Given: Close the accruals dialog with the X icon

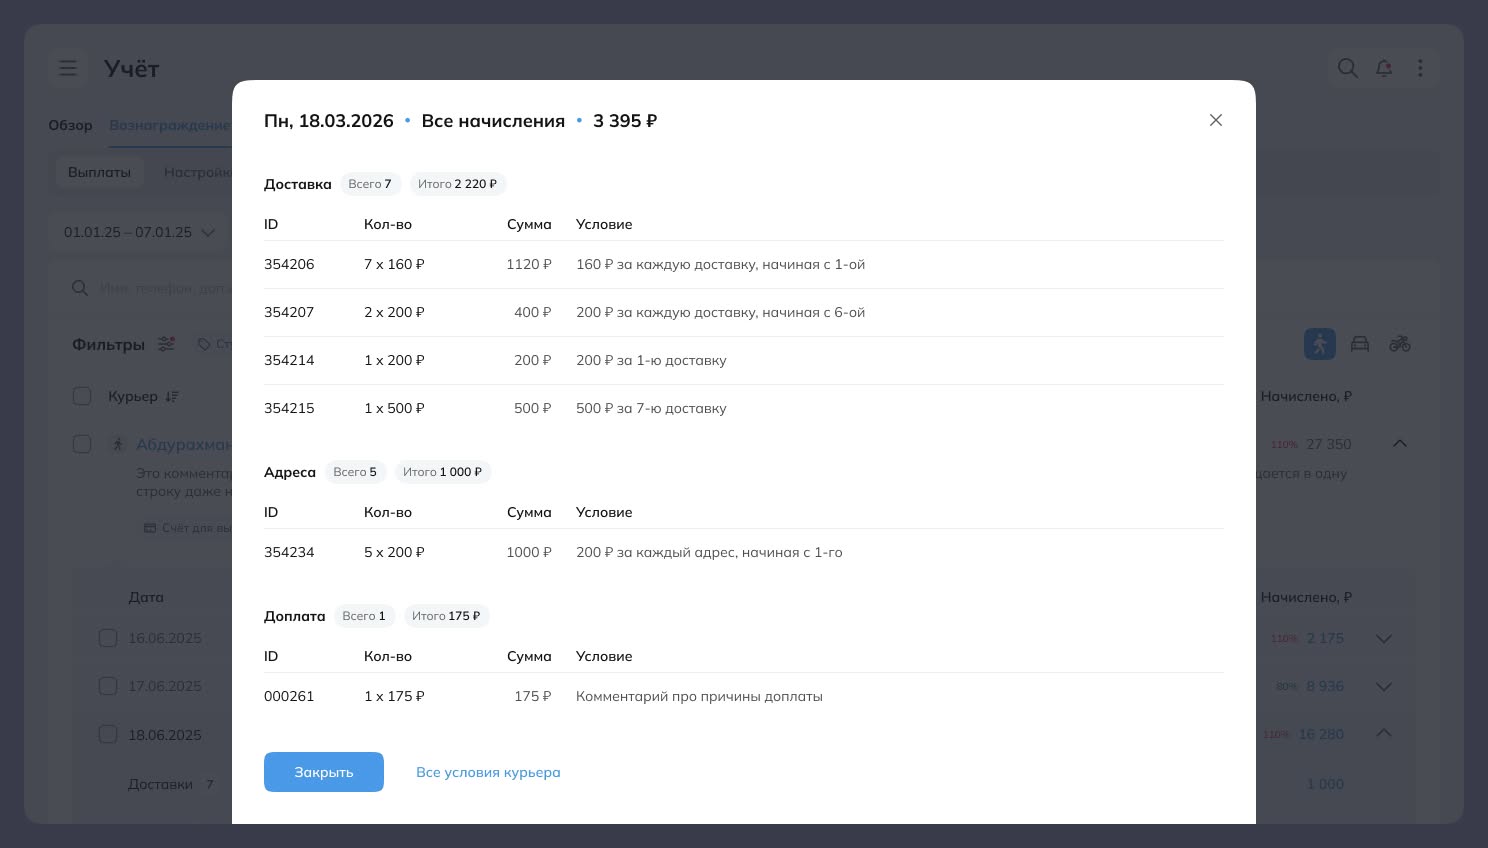Looking at the screenshot, I should tap(1216, 120).
